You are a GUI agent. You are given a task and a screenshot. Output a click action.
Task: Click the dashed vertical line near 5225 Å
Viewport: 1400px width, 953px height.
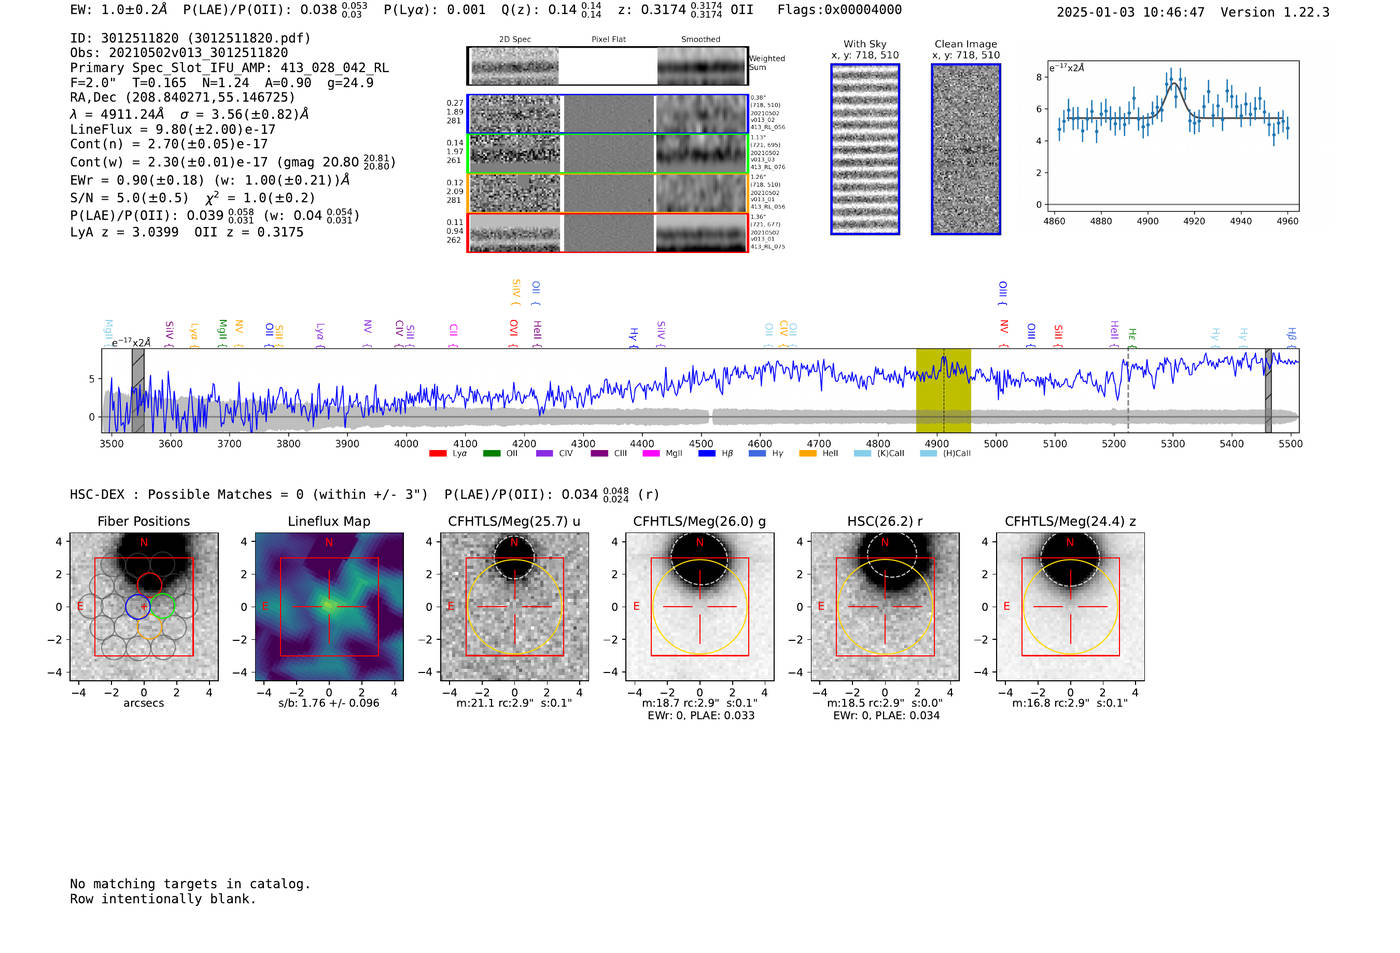(x=1128, y=390)
